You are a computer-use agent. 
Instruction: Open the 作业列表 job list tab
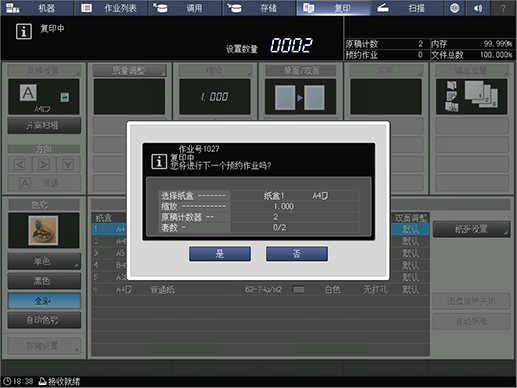(x=111, y=8)
